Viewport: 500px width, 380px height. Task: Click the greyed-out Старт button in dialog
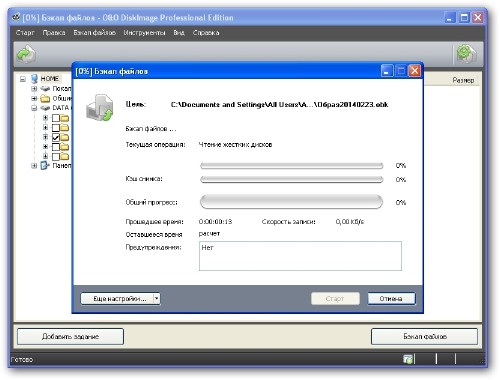[335, 298]
